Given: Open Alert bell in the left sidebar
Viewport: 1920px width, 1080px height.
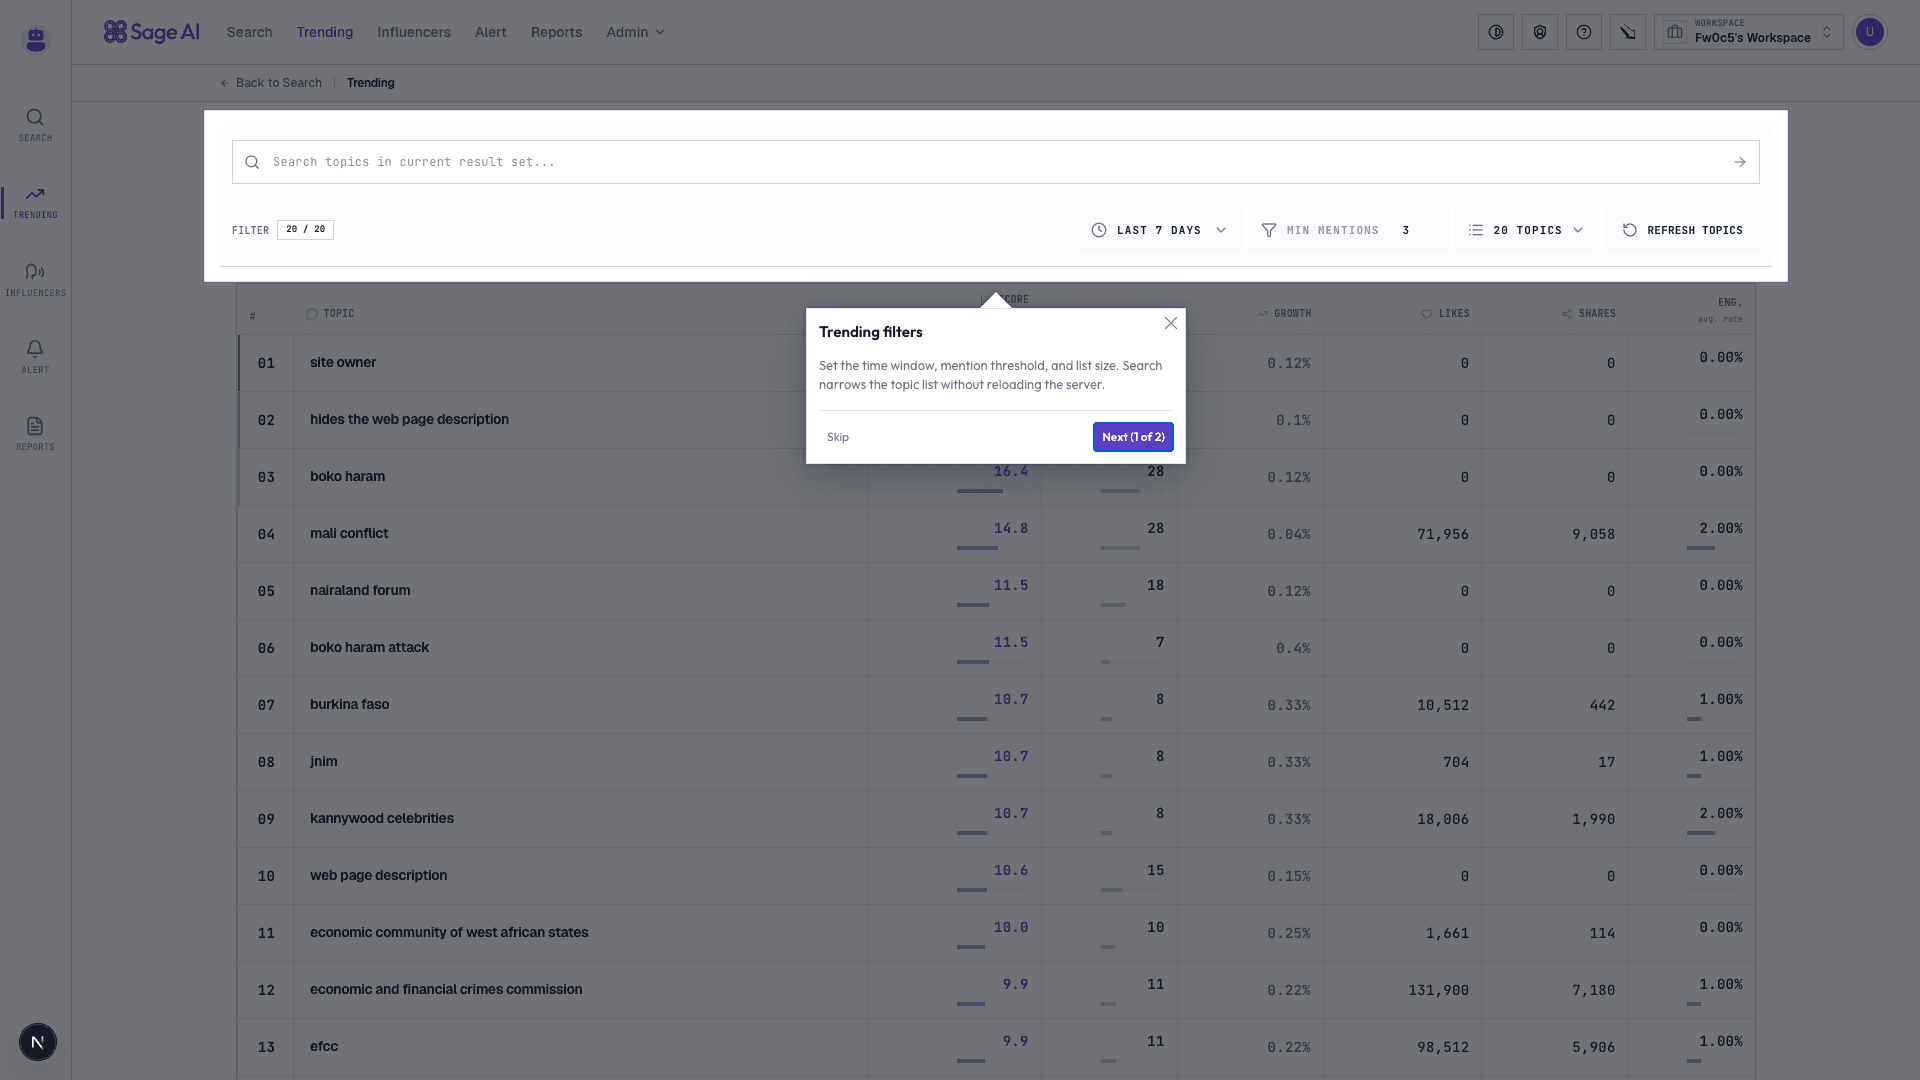Looking at the screenshot, I should pyautogui.click(x=35, y=356).
